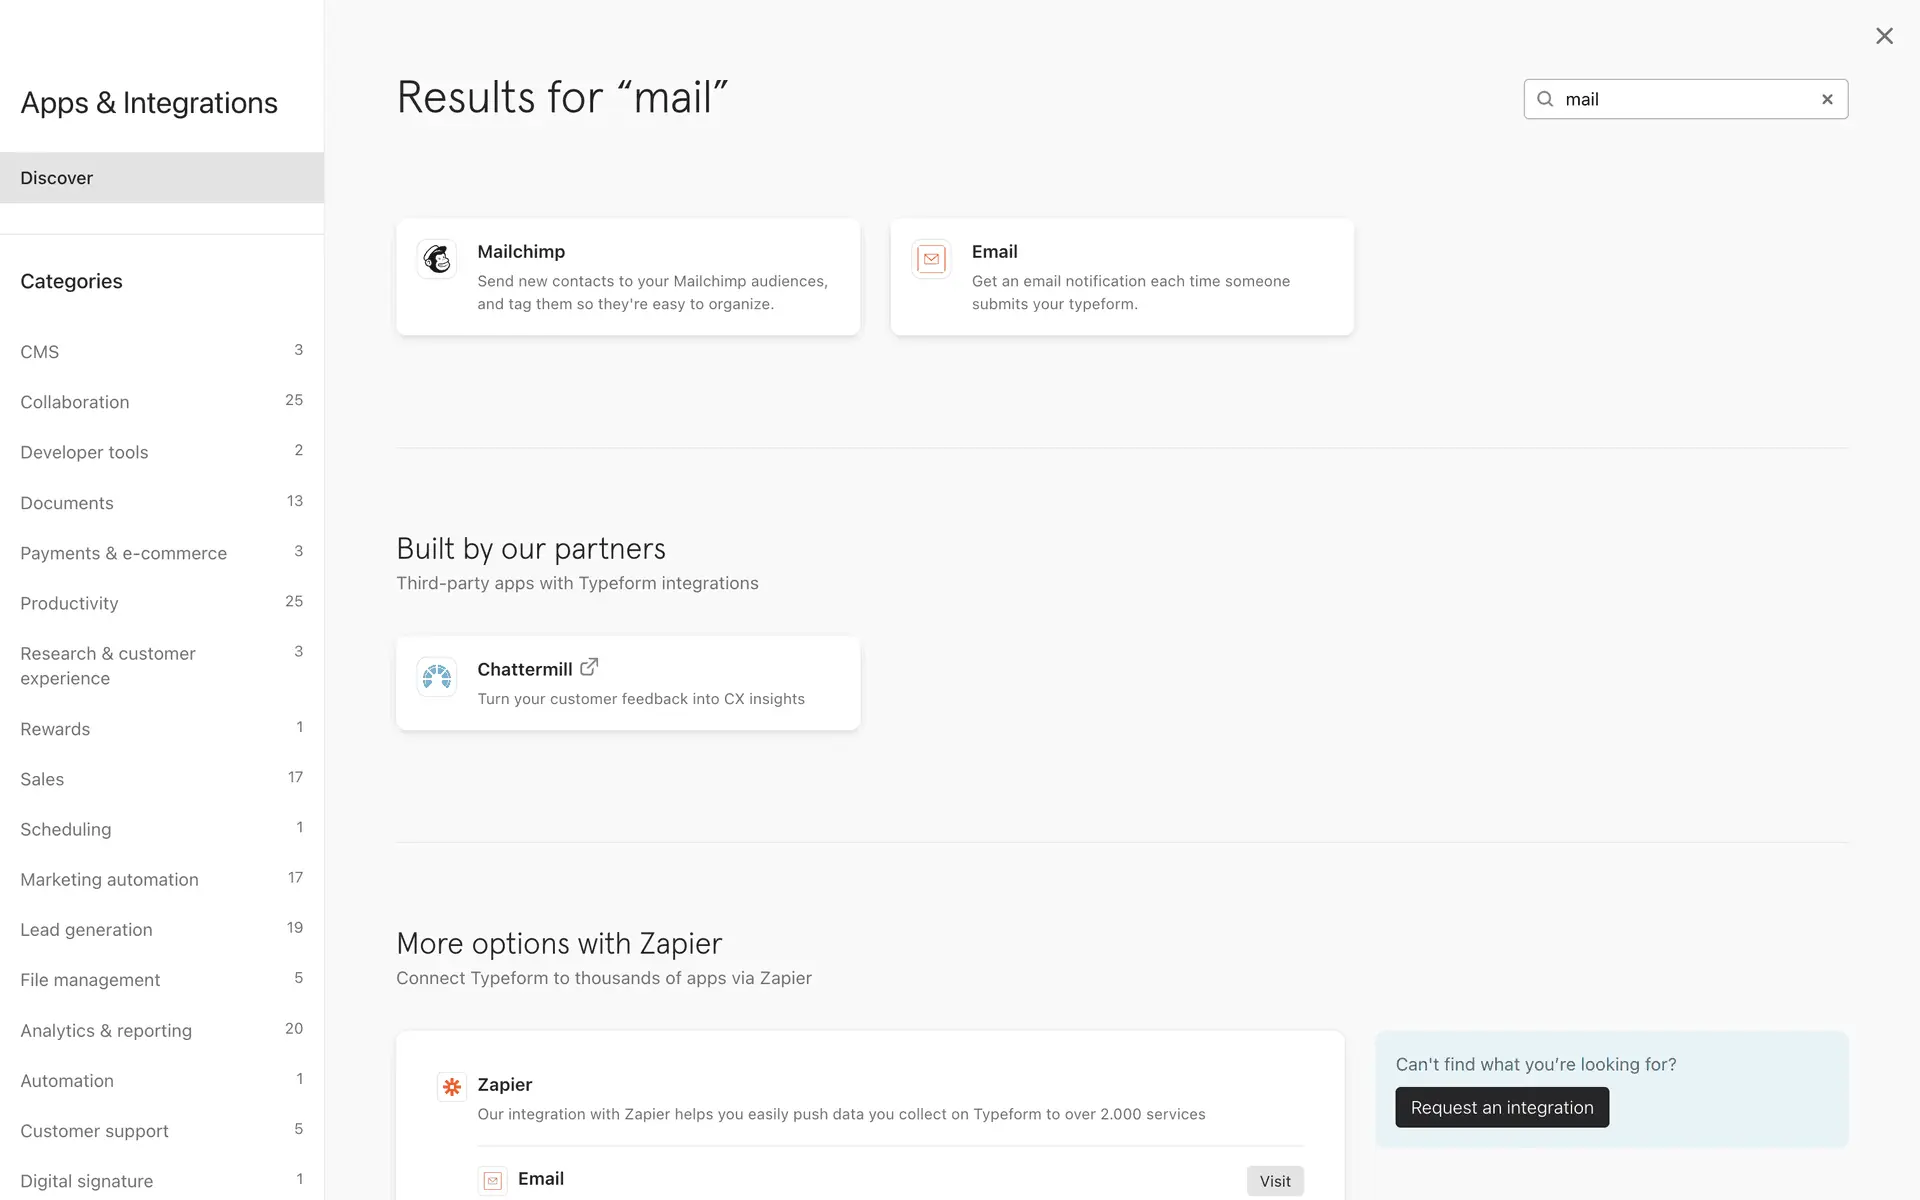Open the Mailchimp integration title
The width and height of the screenshot is (1920, 1200).
tap(521, 252)
